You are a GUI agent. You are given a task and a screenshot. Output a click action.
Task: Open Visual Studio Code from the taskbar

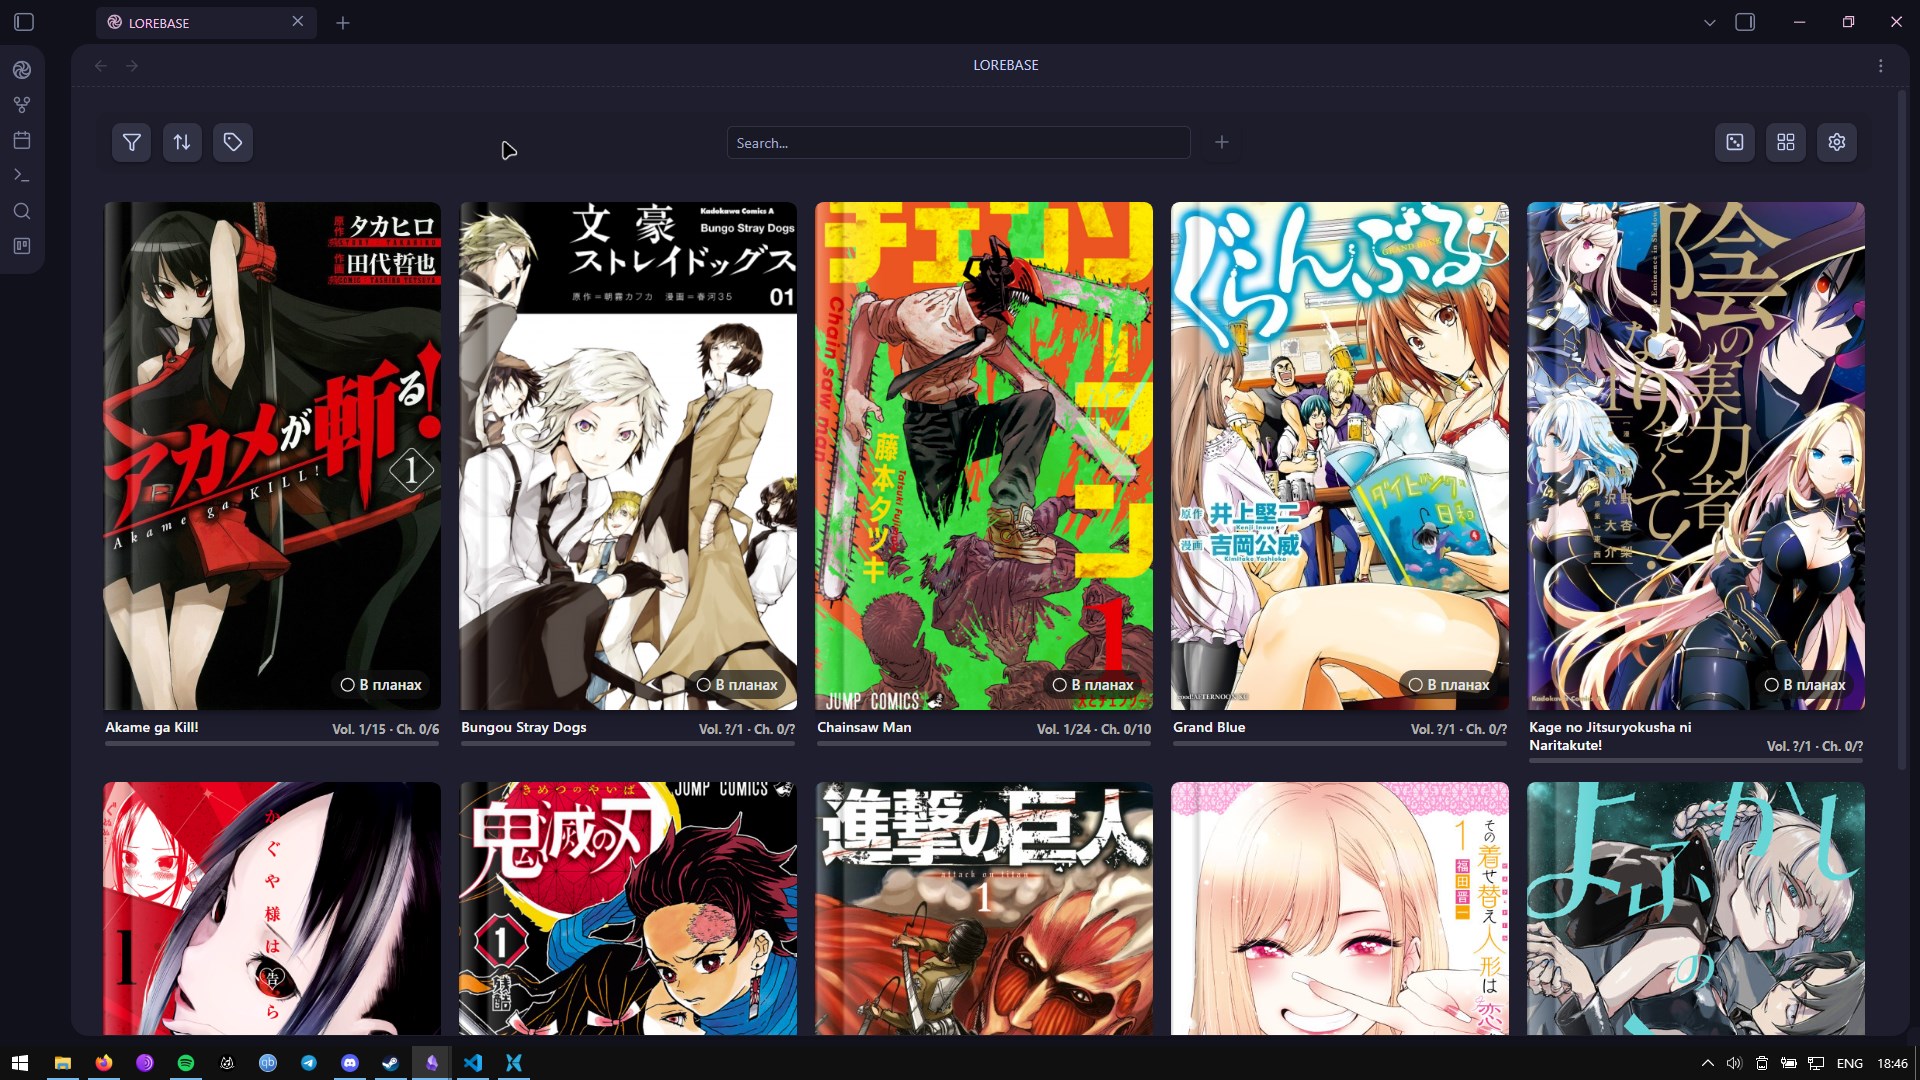click(x=473, y=1063)
